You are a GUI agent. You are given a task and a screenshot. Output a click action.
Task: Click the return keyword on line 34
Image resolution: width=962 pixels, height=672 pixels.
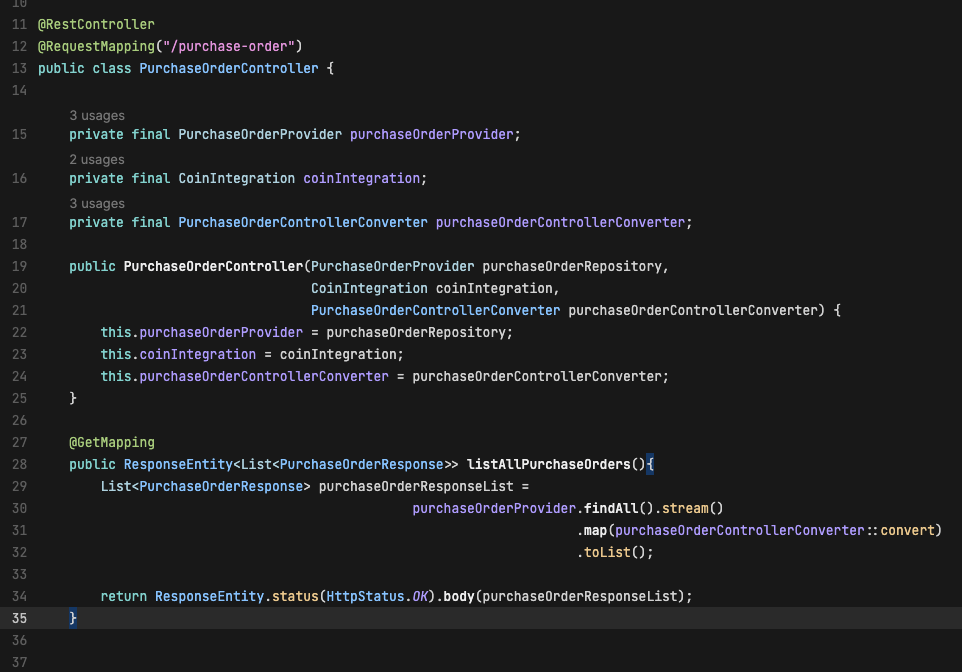click(x=124, y=597)
